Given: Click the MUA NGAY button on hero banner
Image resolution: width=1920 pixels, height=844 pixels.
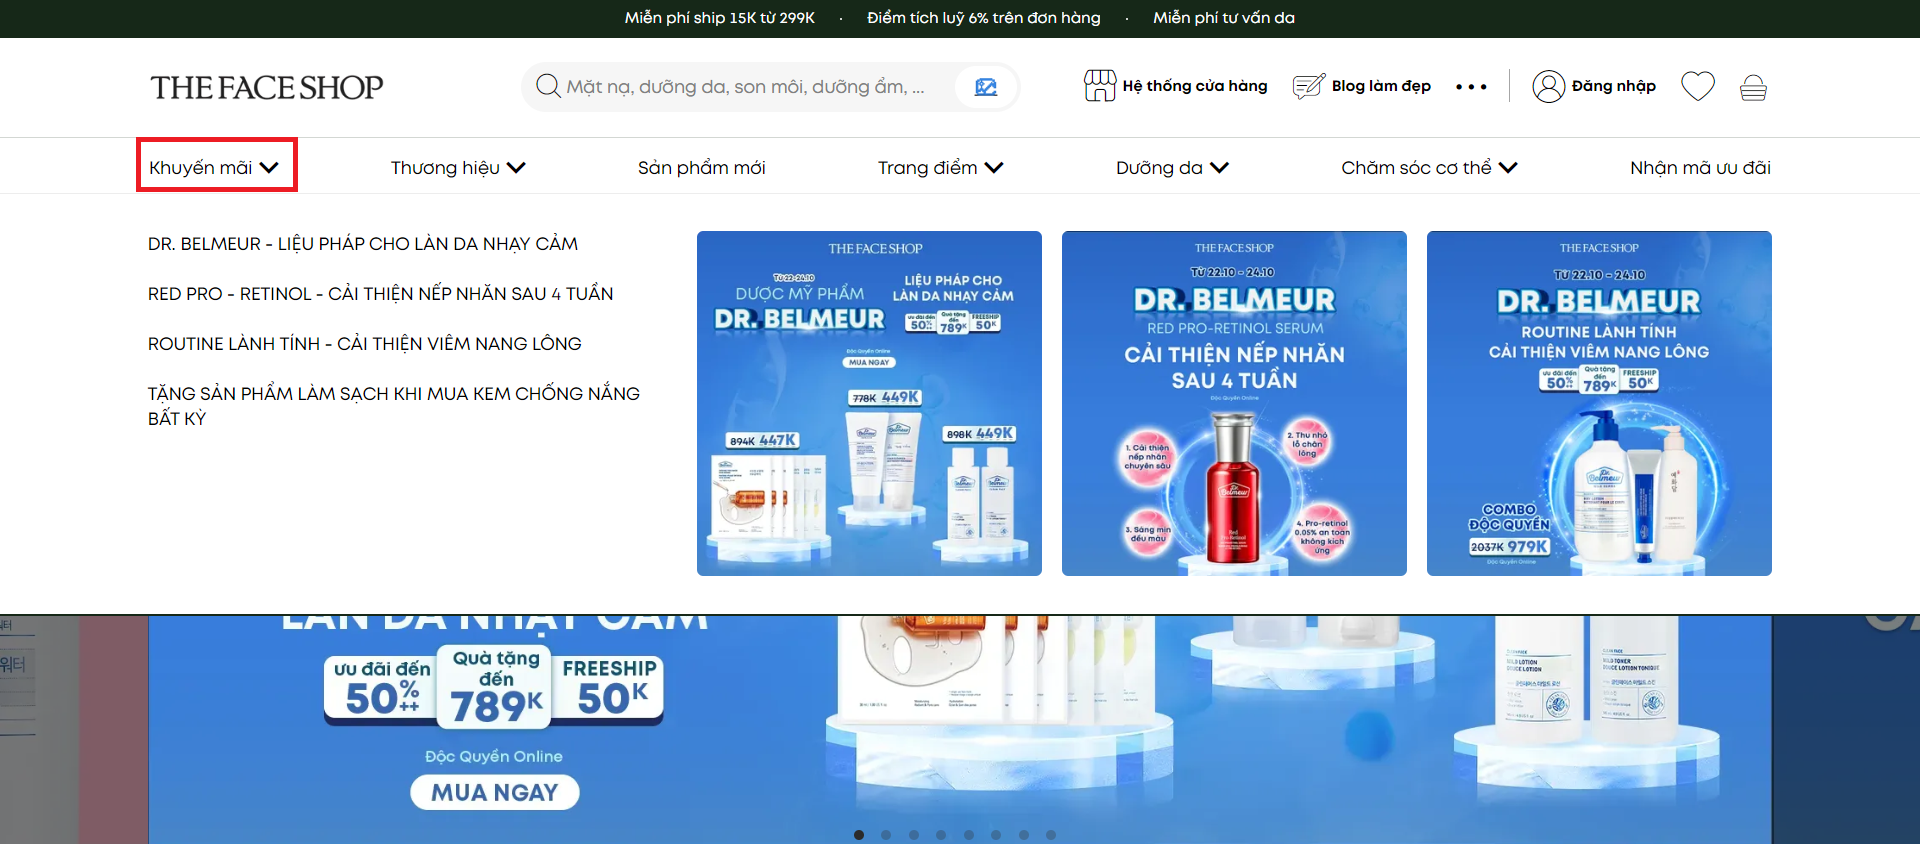Looking at the screenshot, I should point(495,793).
